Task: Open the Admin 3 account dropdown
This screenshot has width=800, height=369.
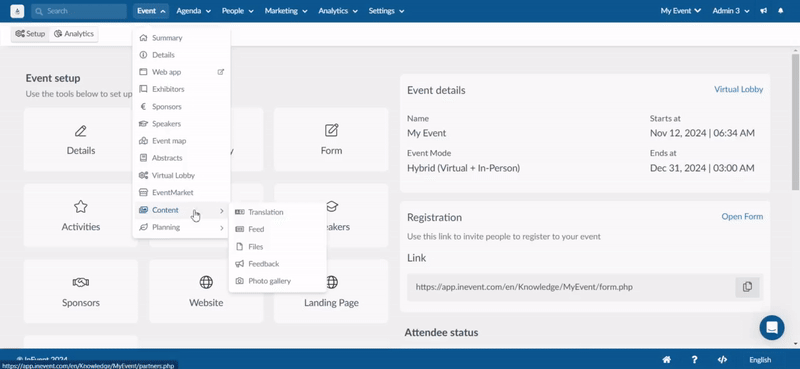Action: click(x=730, y=11)
